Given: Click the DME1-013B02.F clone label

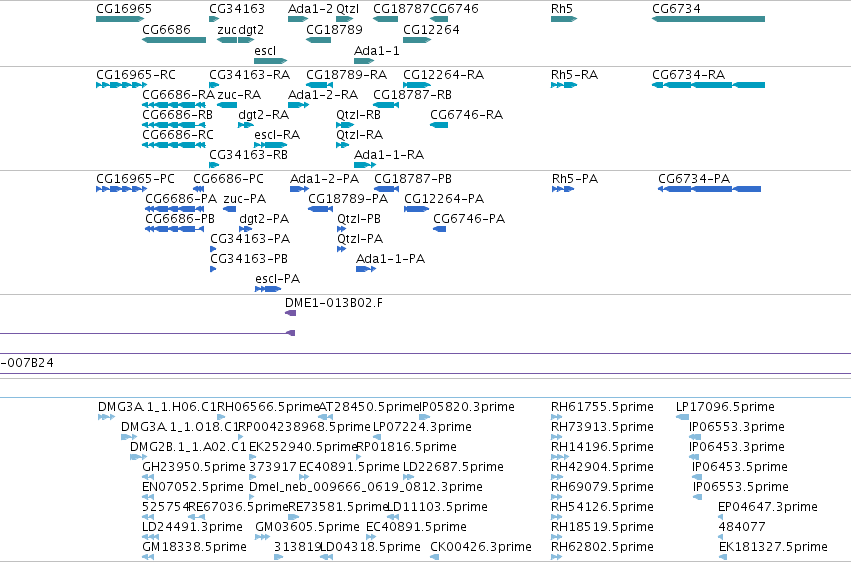Looking at the screenshot, I should [x=334, y=303].
